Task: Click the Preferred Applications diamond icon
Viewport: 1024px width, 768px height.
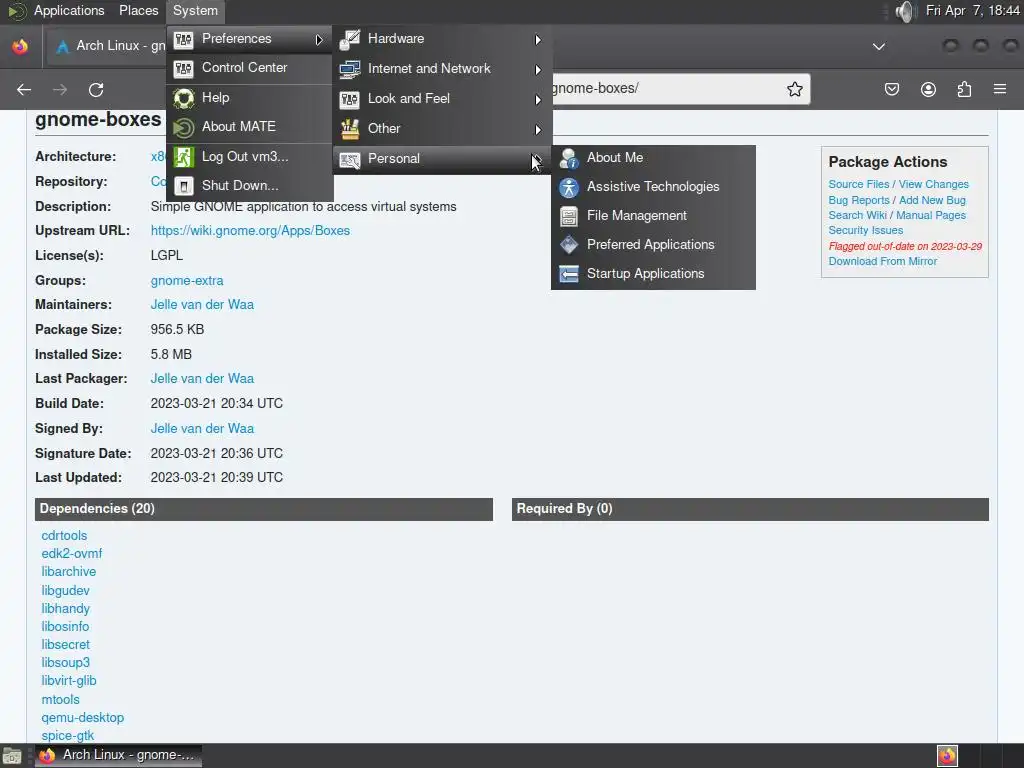Action: [x=569, y=245]
